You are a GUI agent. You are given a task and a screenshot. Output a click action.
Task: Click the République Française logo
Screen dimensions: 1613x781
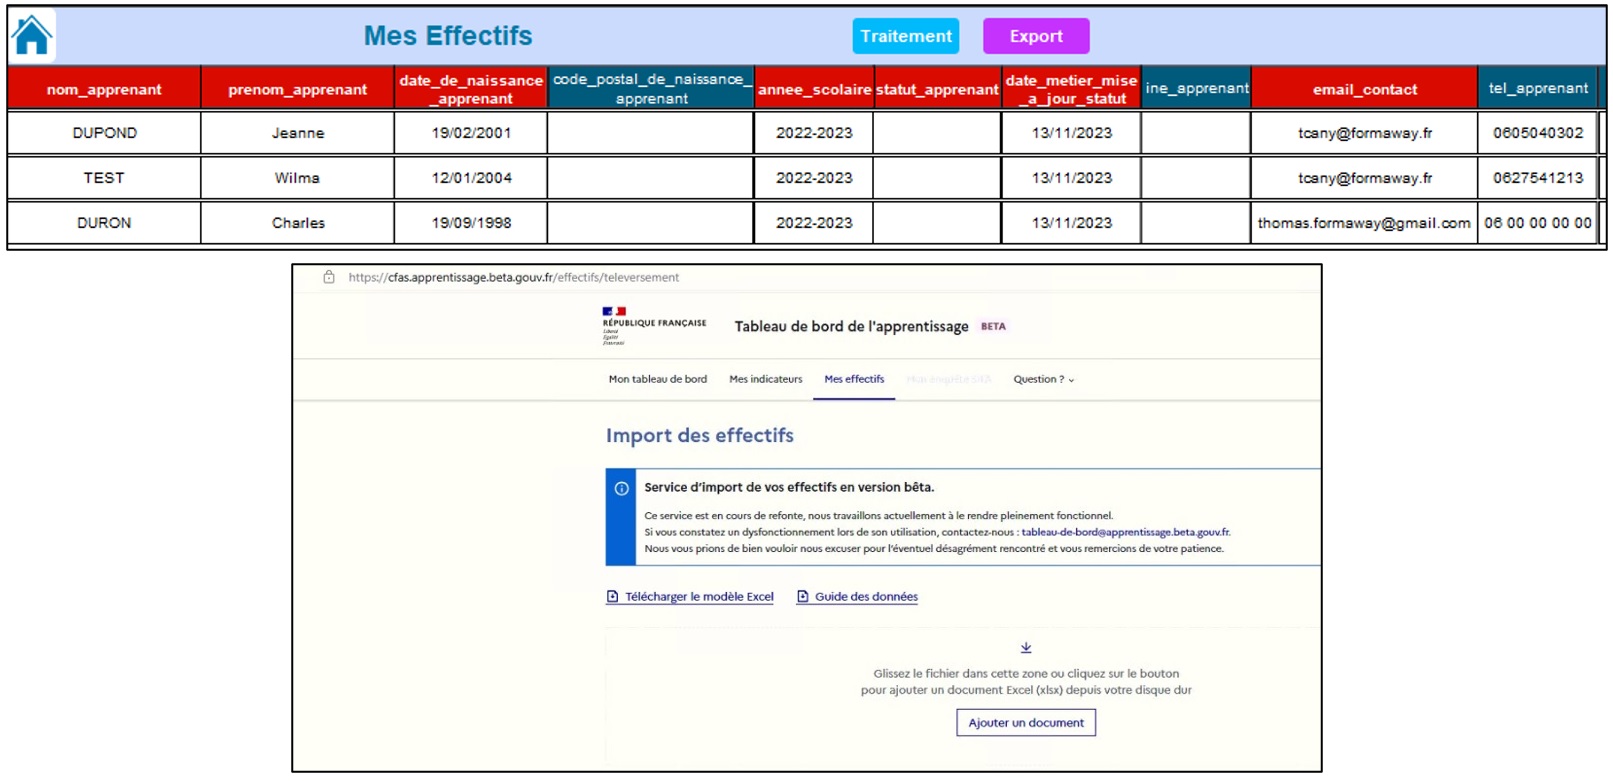(x=654, y=326)
